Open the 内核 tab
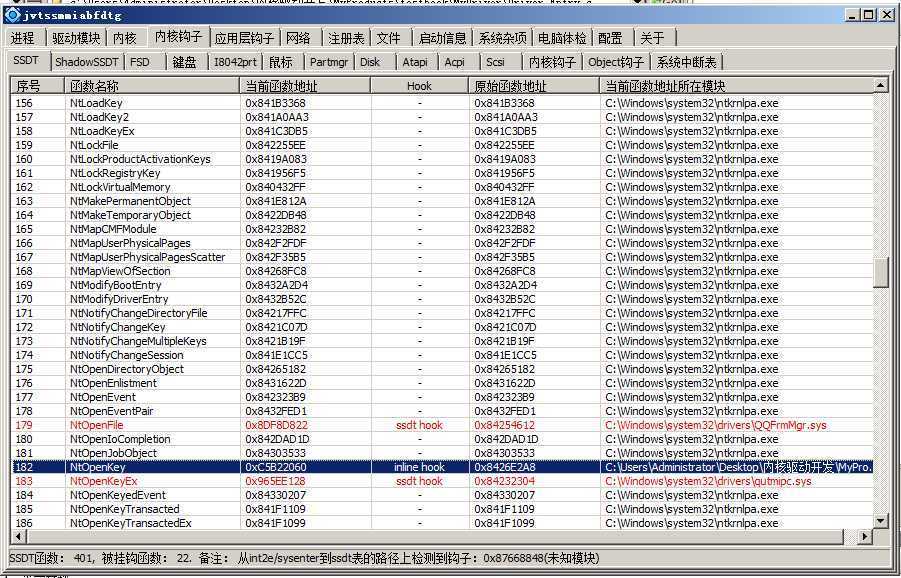Viewport: 901px width, 578px height. (125, 38)
